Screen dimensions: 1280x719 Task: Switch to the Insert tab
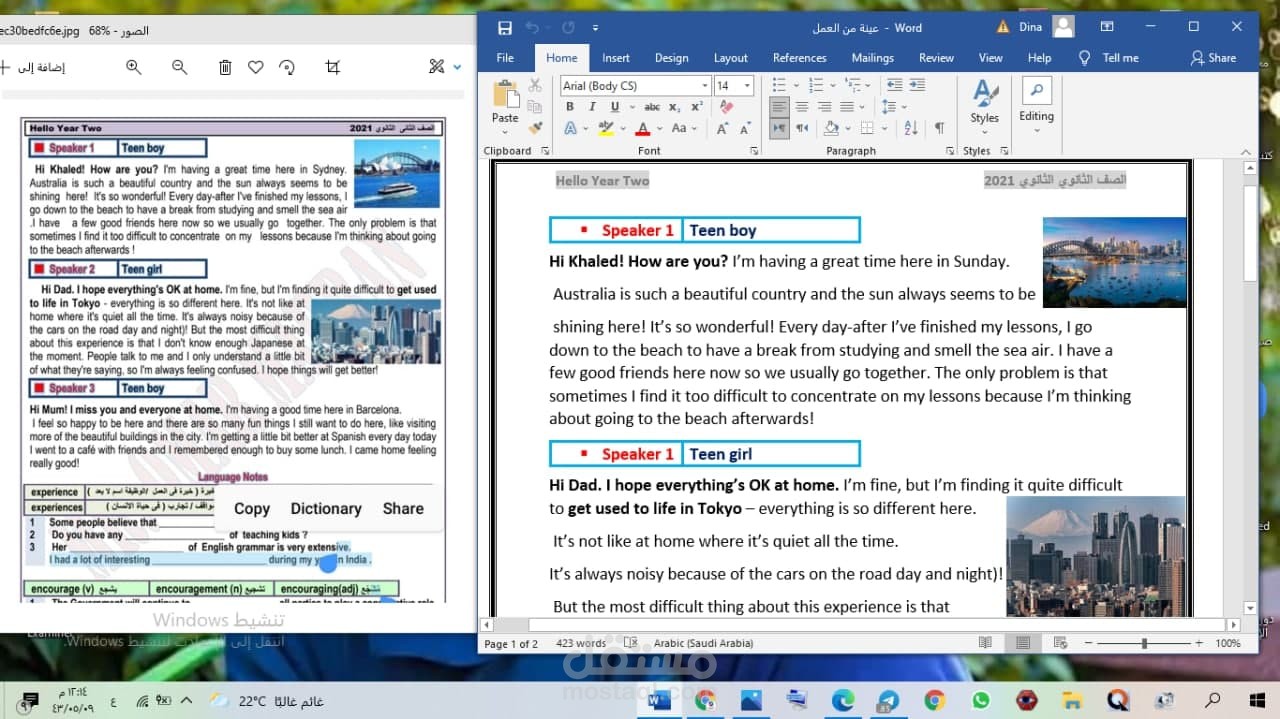pos(616,58)
